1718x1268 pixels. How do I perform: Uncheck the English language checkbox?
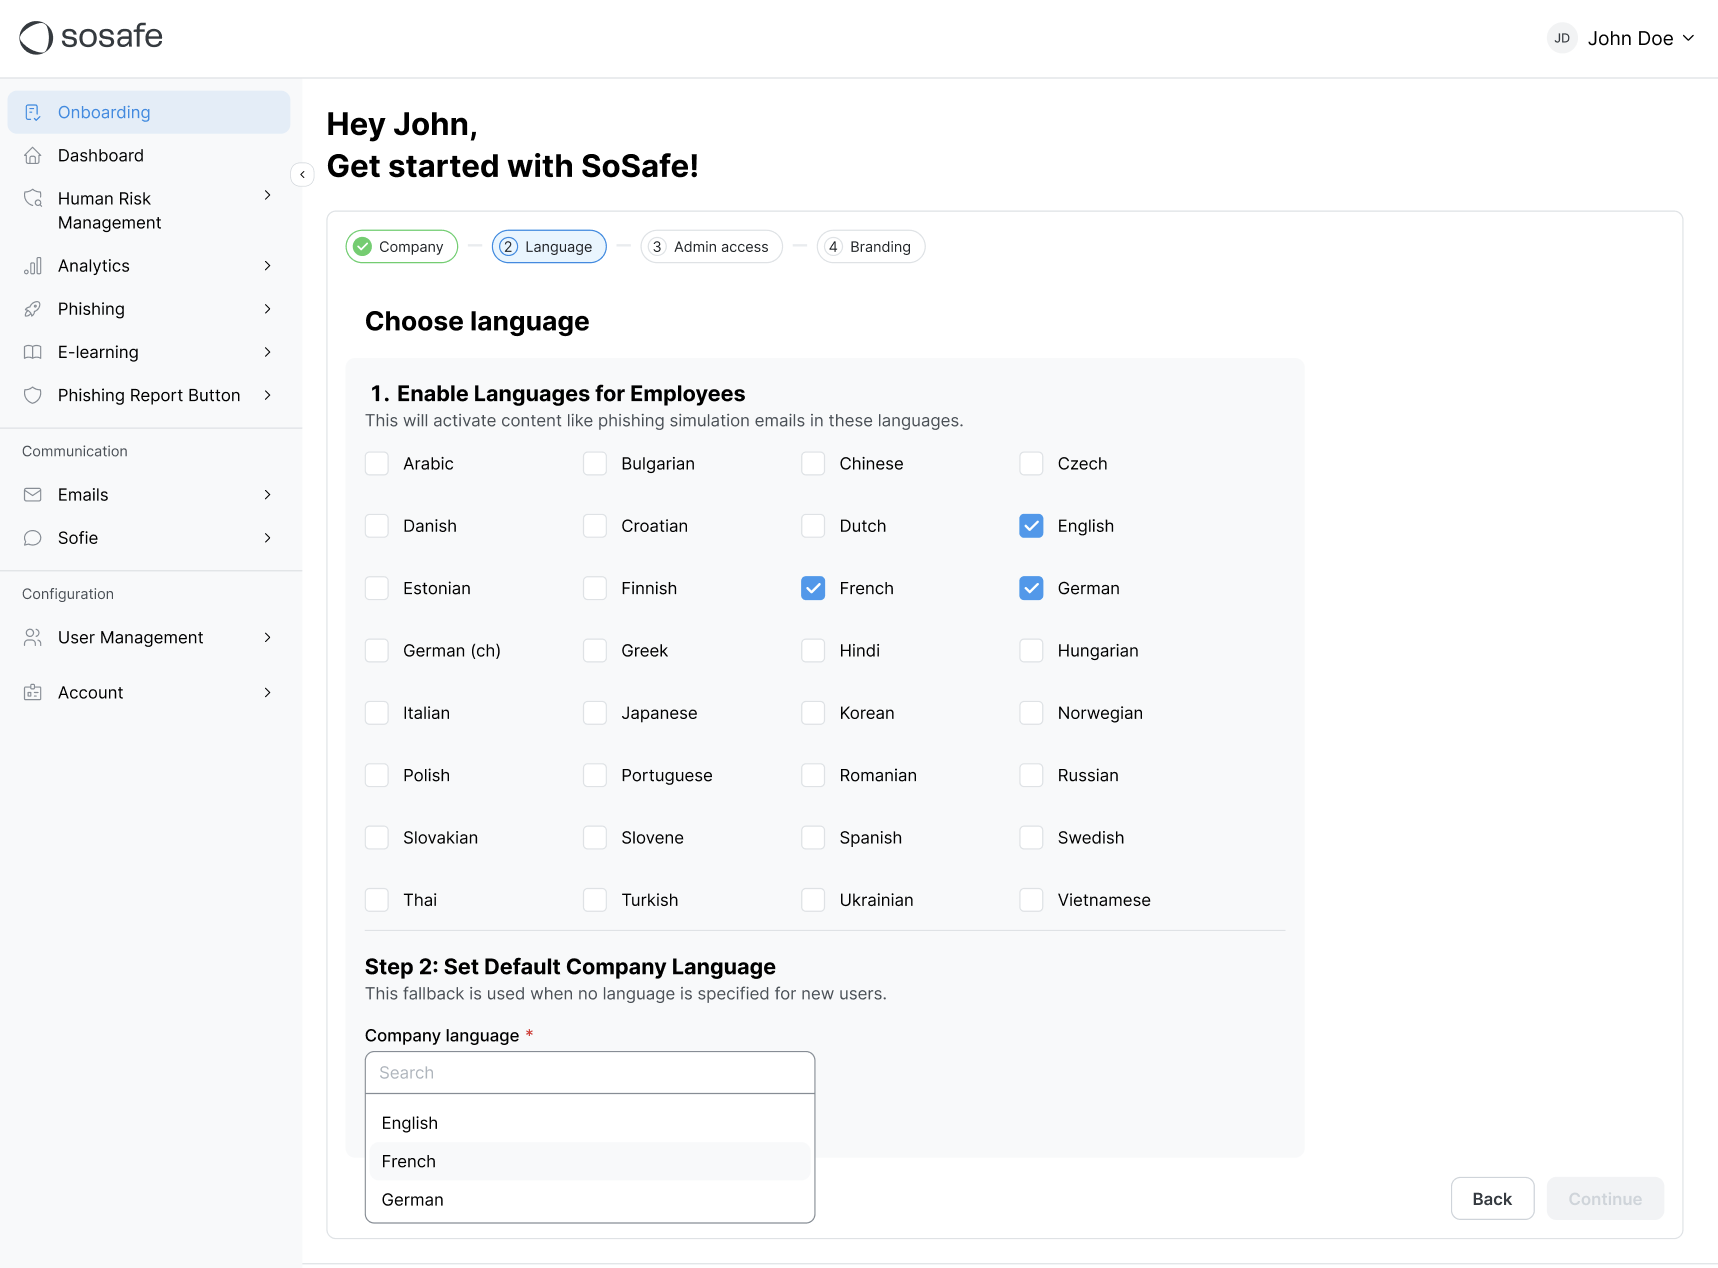[1031, 526]
